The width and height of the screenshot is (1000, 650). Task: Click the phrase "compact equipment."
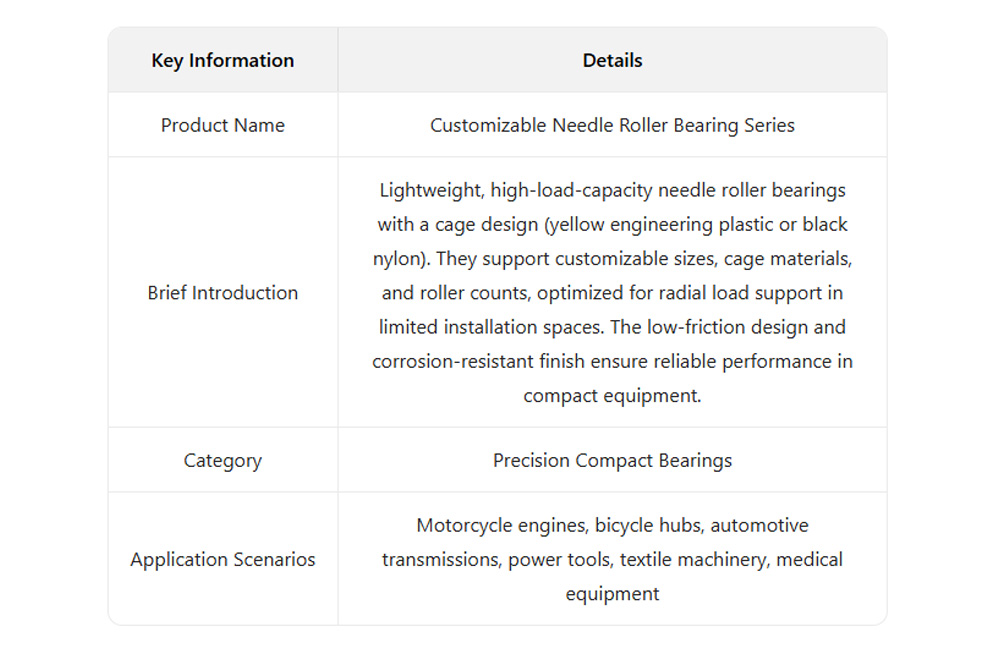click(612, 395)
